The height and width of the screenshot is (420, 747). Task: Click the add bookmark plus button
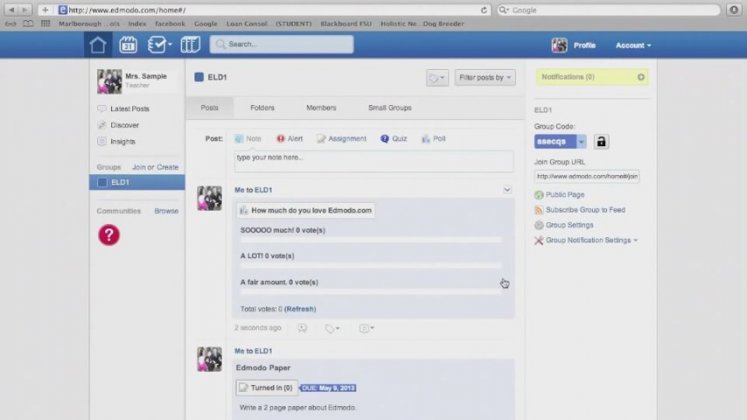(45, 10)
